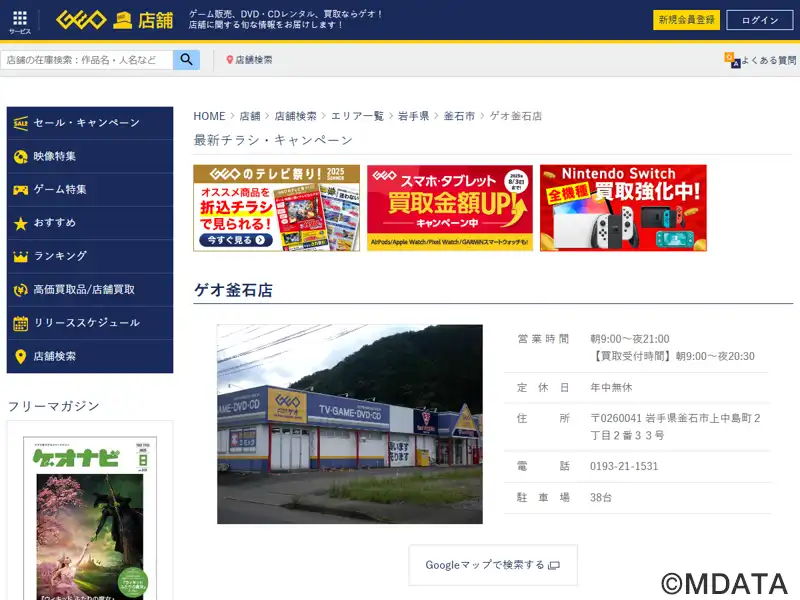Open リリーススケジュール sidebar item
Viewport: 800px width, 600px height.
click(90, 323)
